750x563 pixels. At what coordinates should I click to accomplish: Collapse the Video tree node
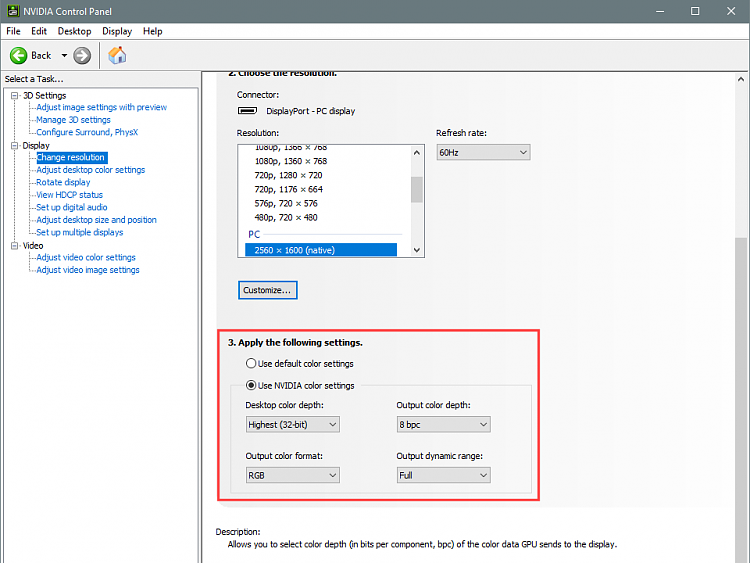tap(14, 245)
